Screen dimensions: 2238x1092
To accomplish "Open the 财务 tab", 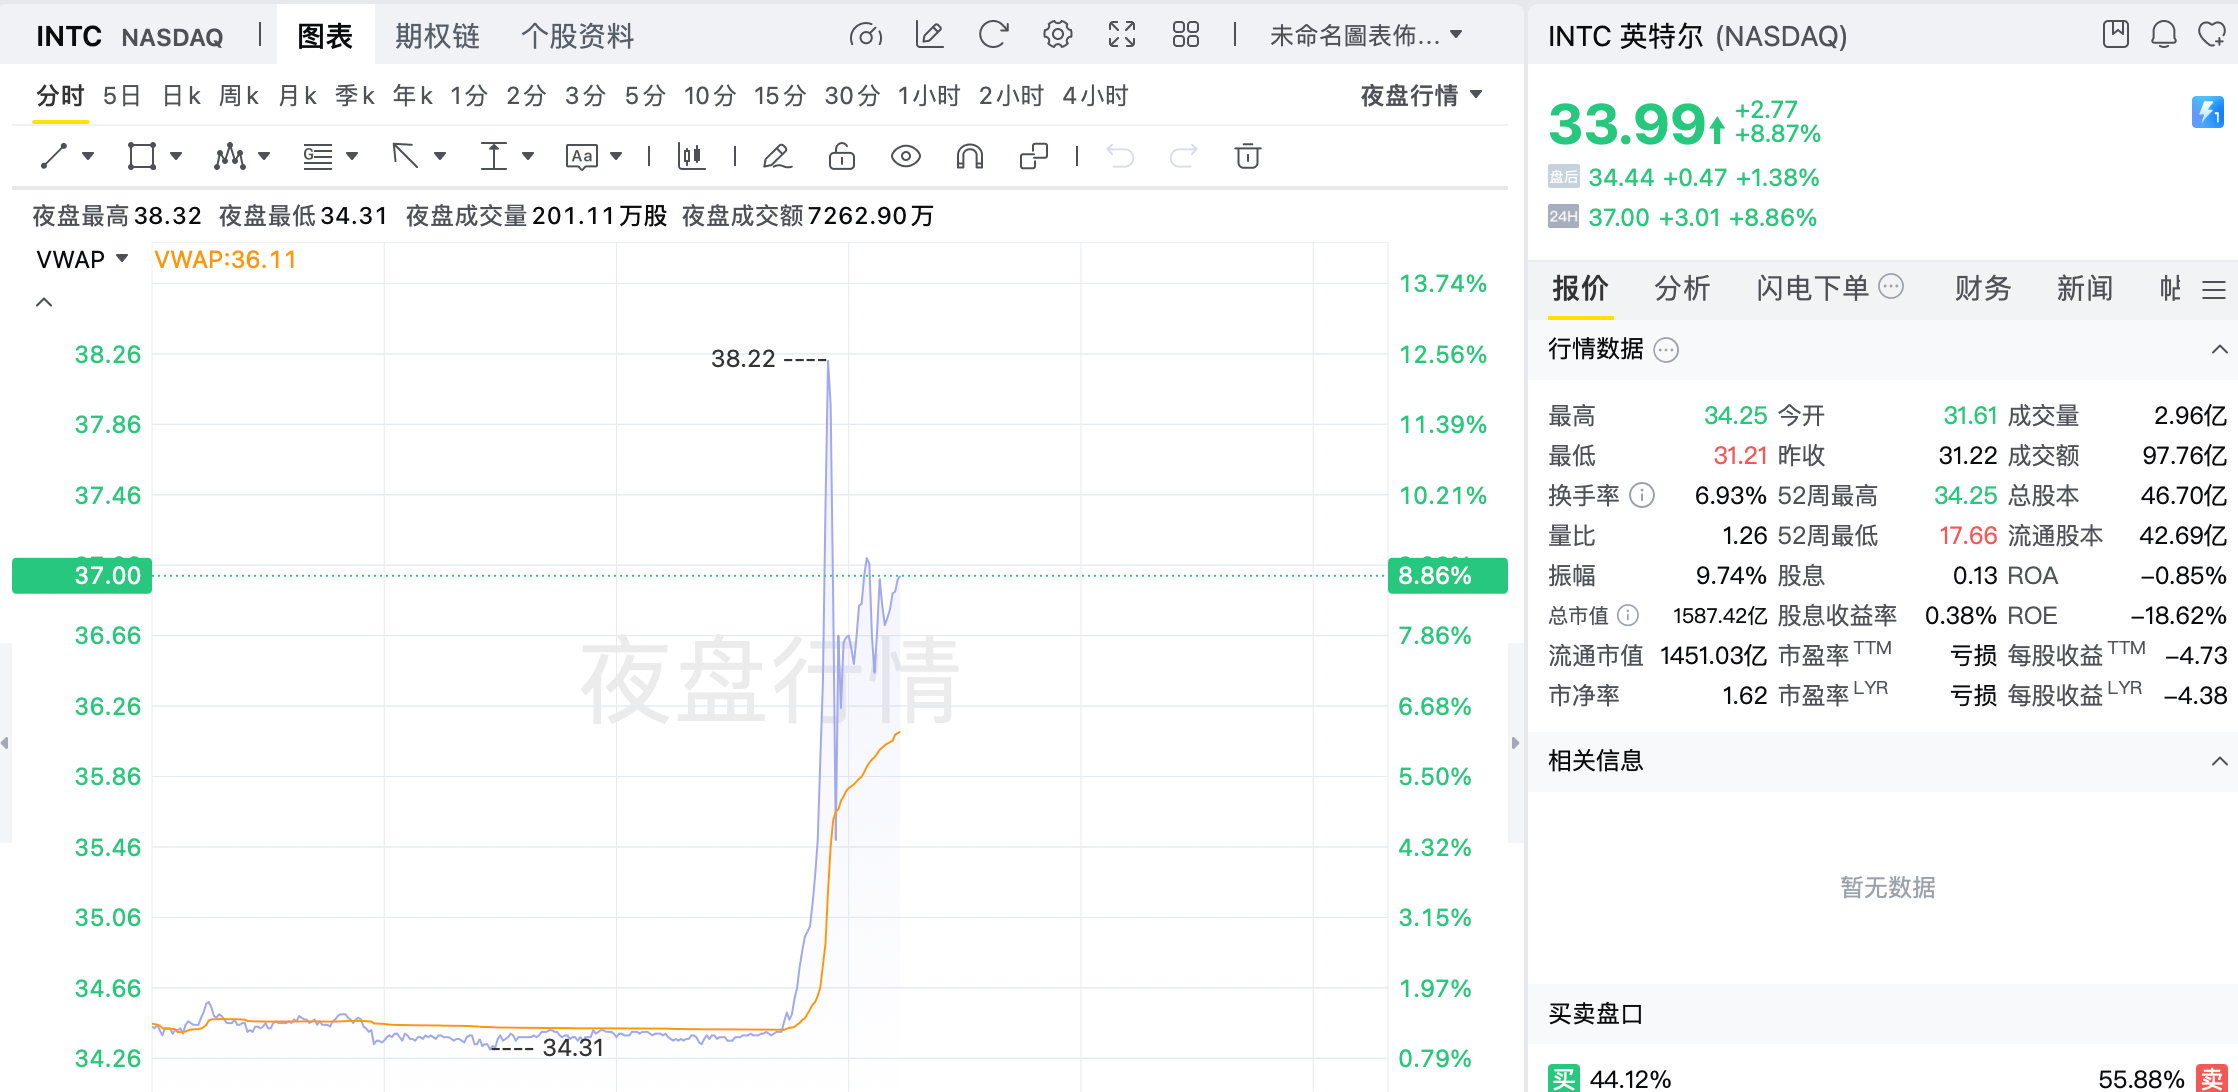I will 1982,288.
